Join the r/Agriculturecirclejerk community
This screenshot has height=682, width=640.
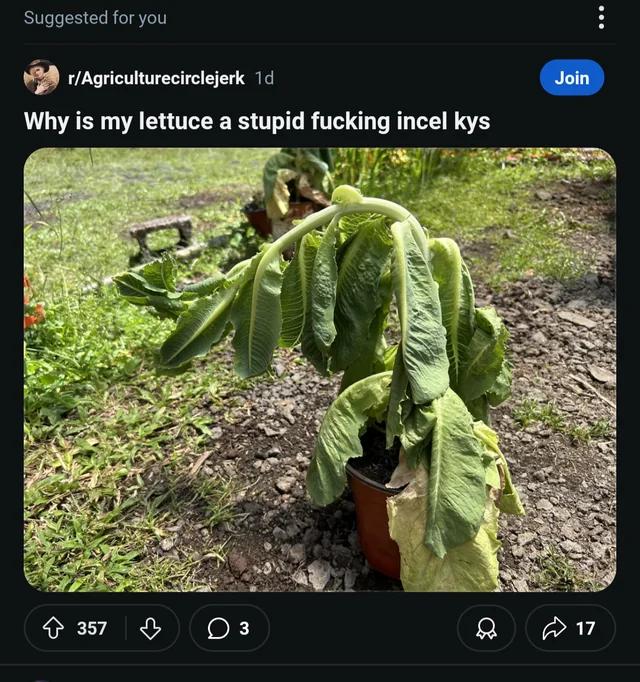coord(571,78)
